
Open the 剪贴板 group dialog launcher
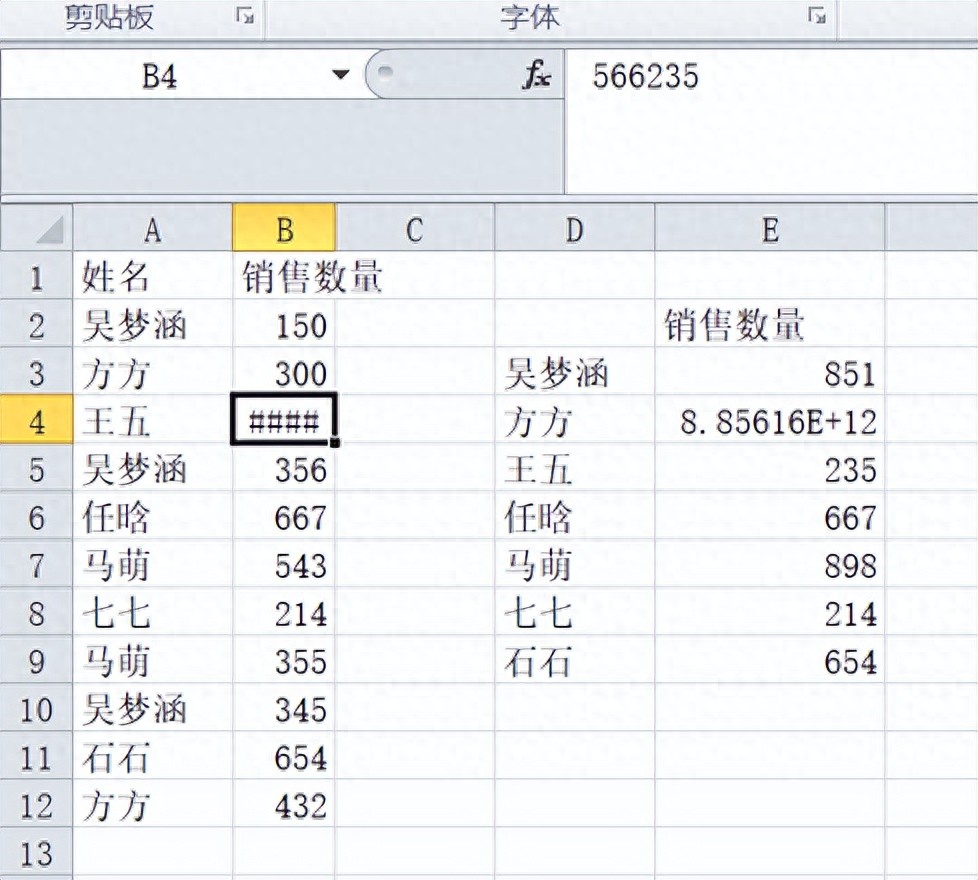click(244, 16)
